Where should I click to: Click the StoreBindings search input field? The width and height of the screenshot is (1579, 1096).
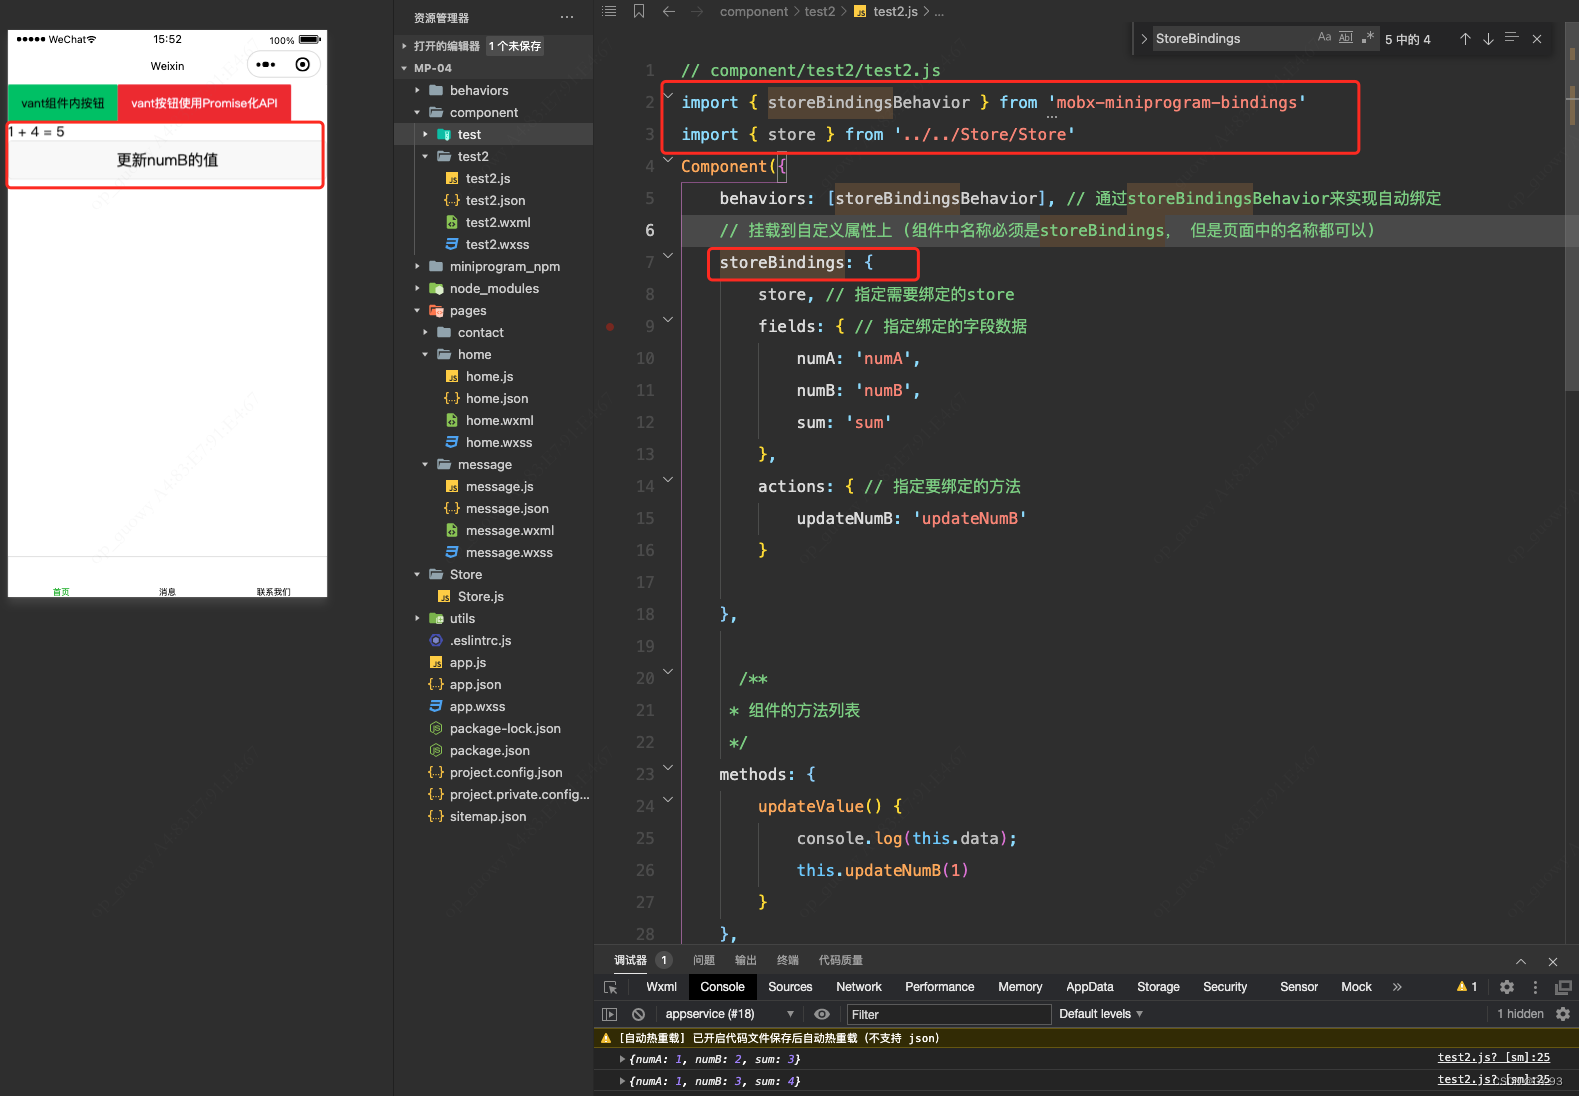[1233, 38]
